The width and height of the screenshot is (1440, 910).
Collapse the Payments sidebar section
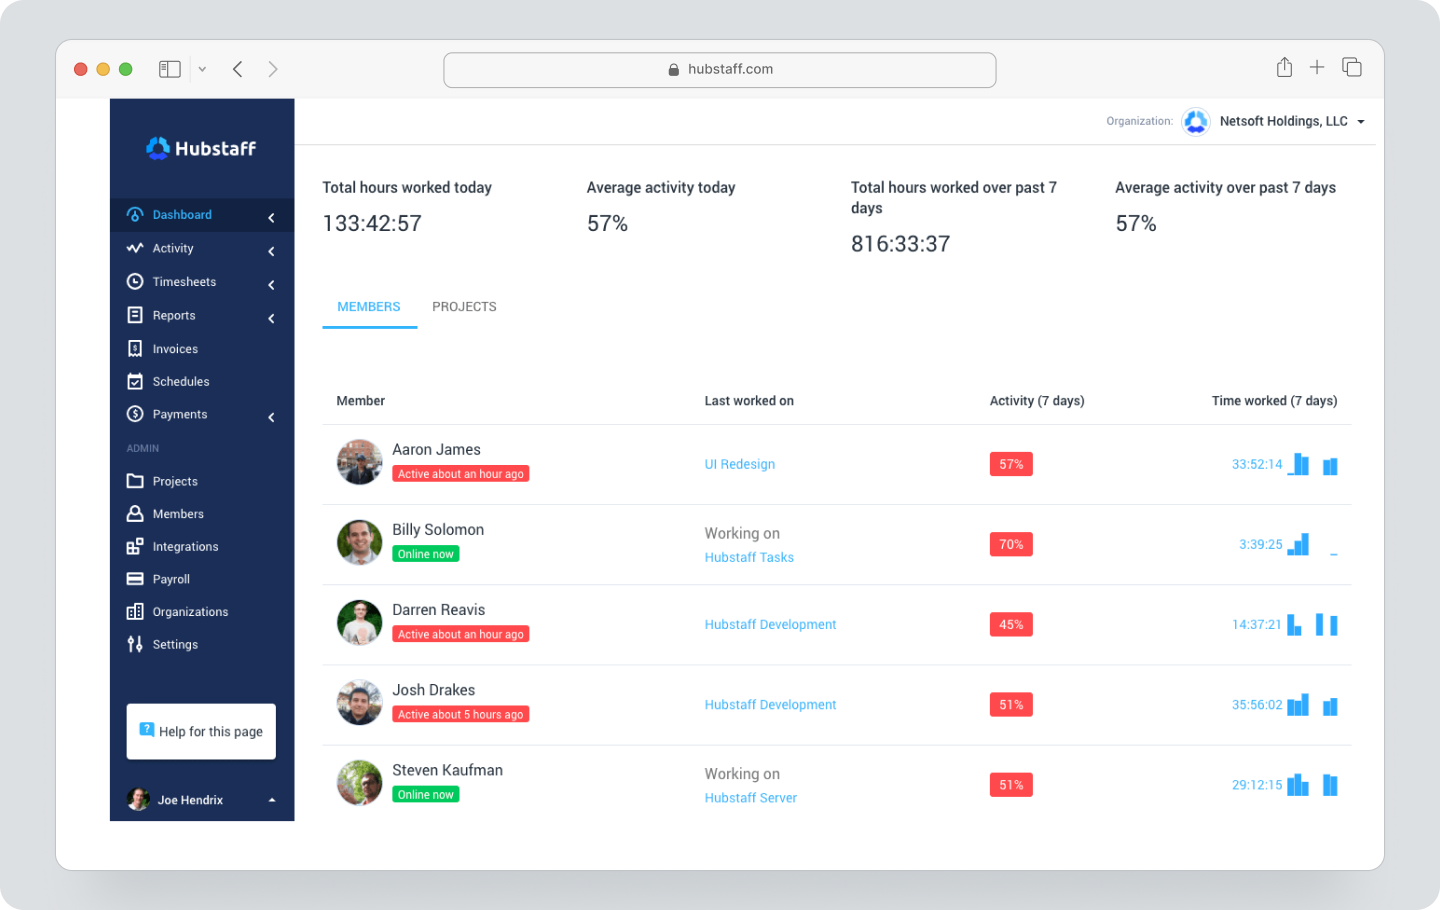click(x=270, y=417)
